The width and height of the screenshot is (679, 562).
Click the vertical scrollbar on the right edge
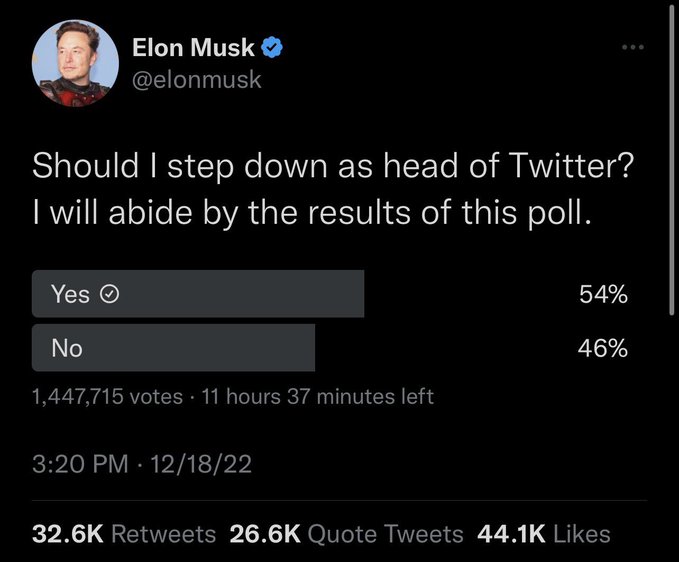pos(672,160)
